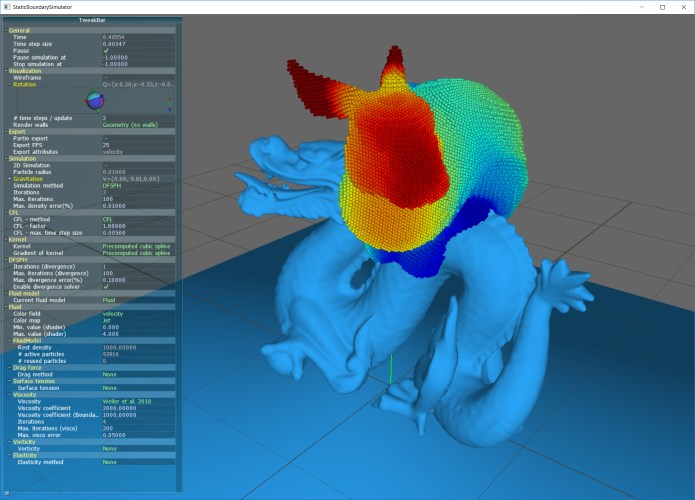Select Stop simulation at value field

point(139,64)
